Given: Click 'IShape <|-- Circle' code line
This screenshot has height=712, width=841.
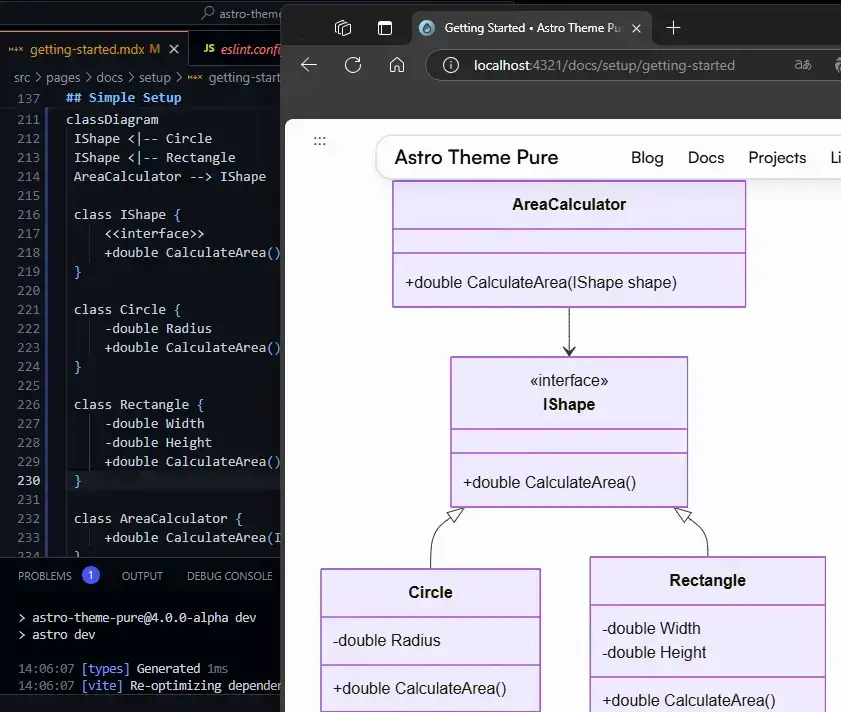Looking at the screenshot, I should coord(143,138).
